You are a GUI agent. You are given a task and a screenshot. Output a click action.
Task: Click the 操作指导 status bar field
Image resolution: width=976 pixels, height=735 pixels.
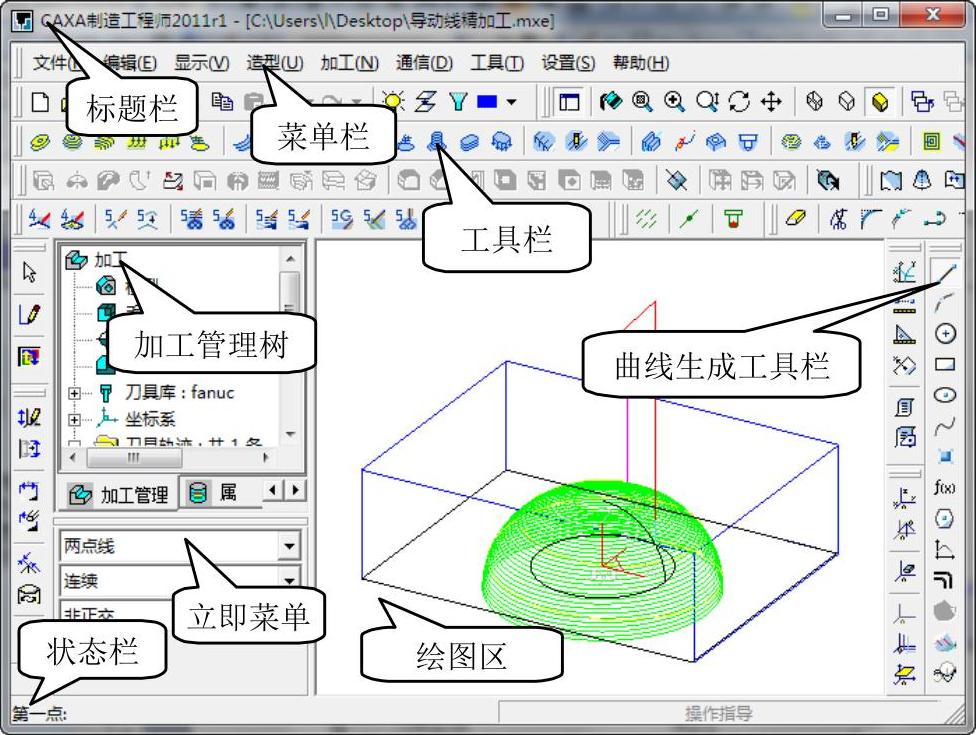point(719,713)
